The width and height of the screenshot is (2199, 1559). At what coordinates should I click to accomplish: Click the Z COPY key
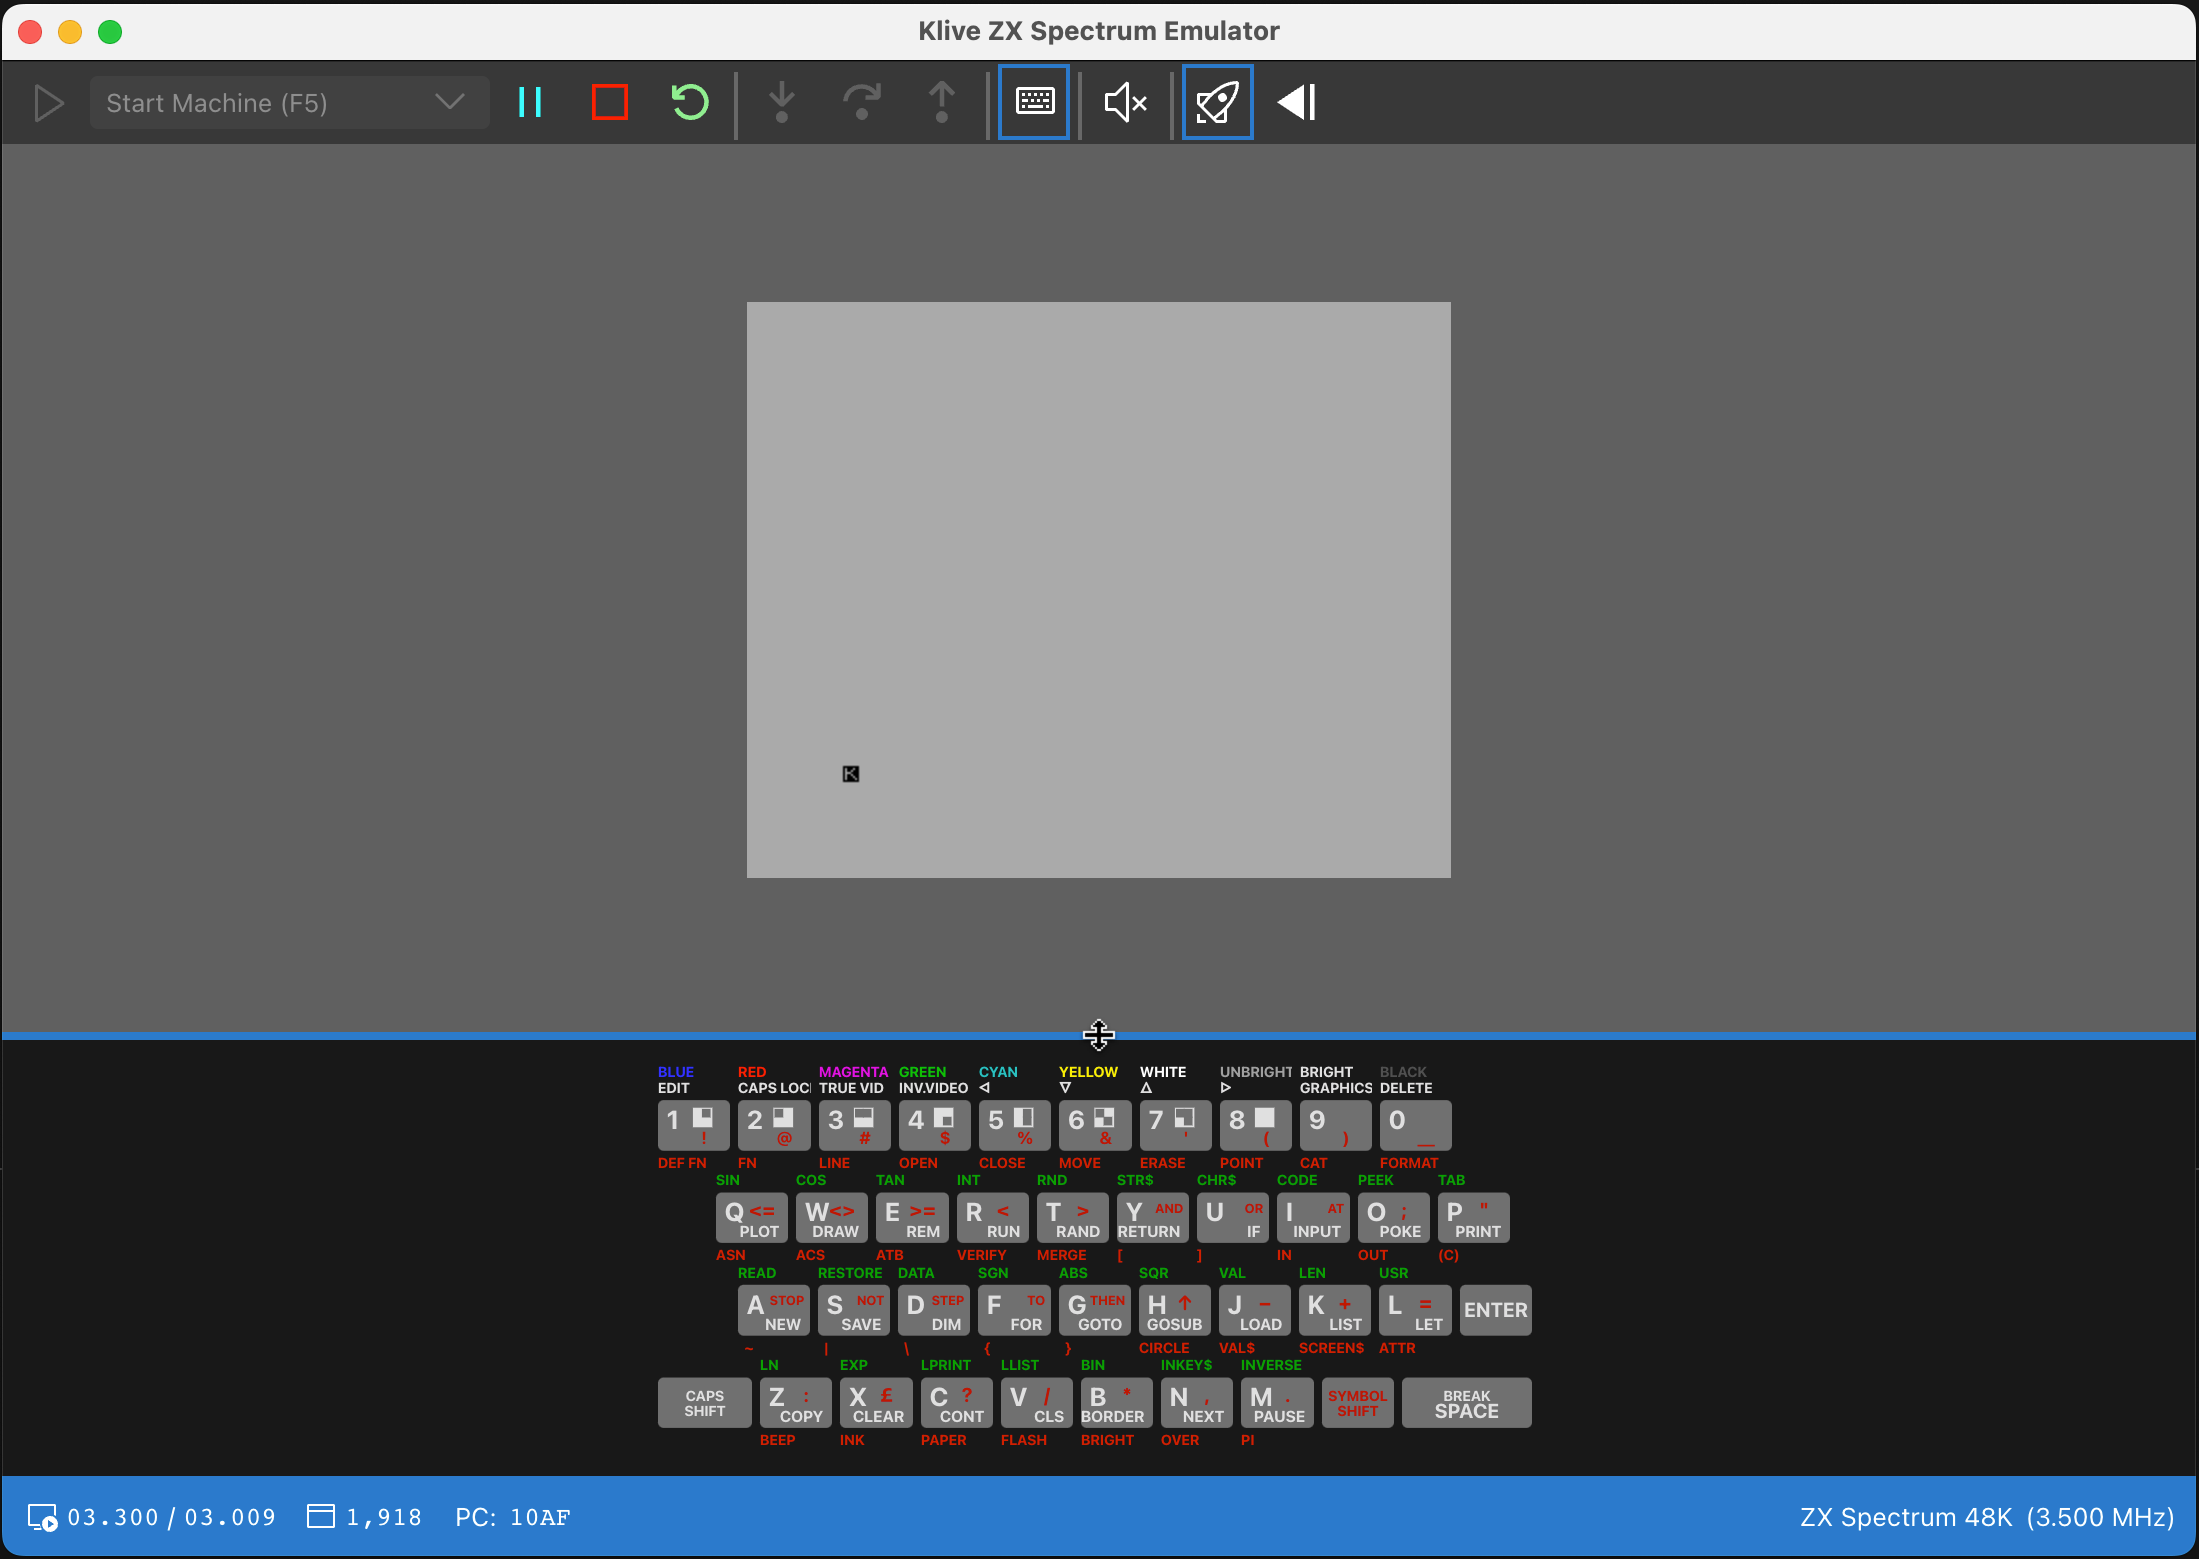[796, 1403]
